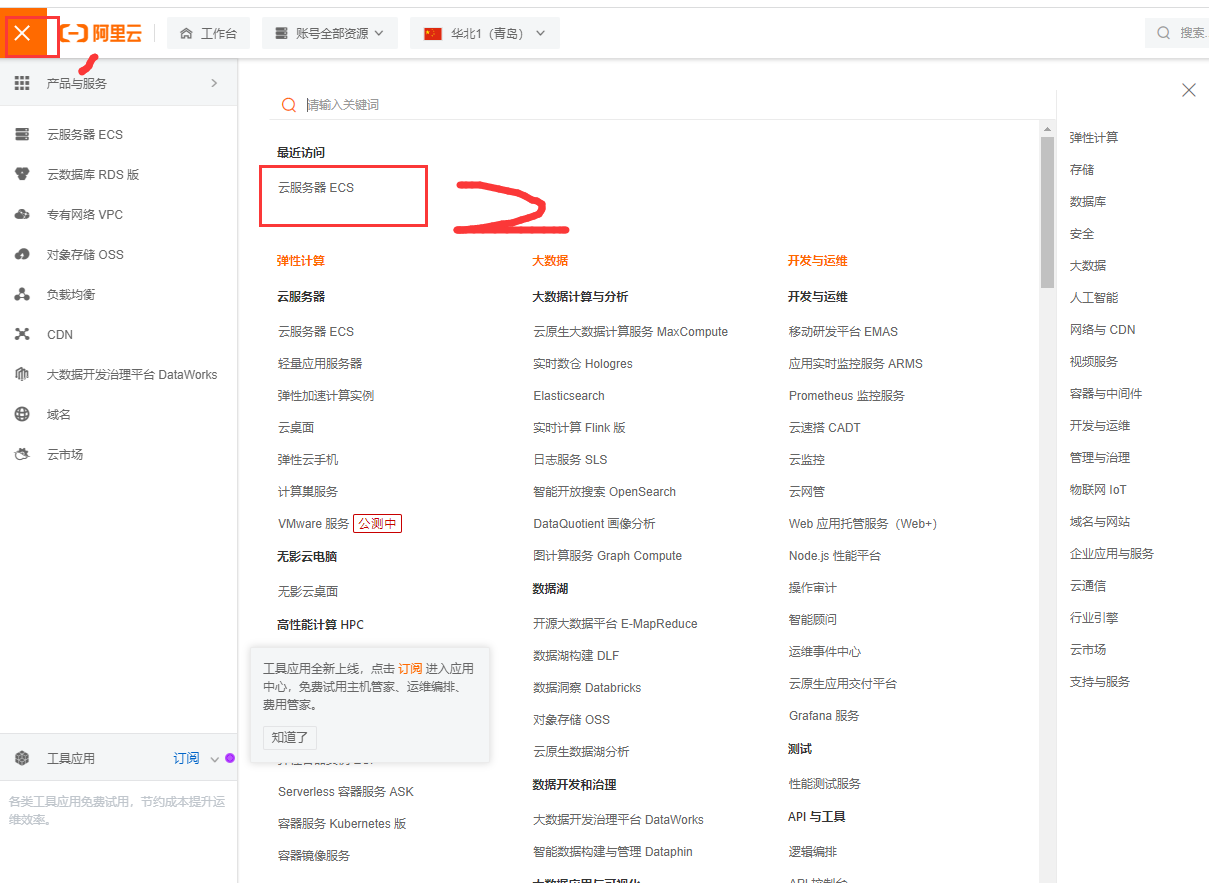Image resolution: width=1209 pixels, height=883 pixels.
Task: Jump to 弹性计算 category
Action: (1094, 137)
